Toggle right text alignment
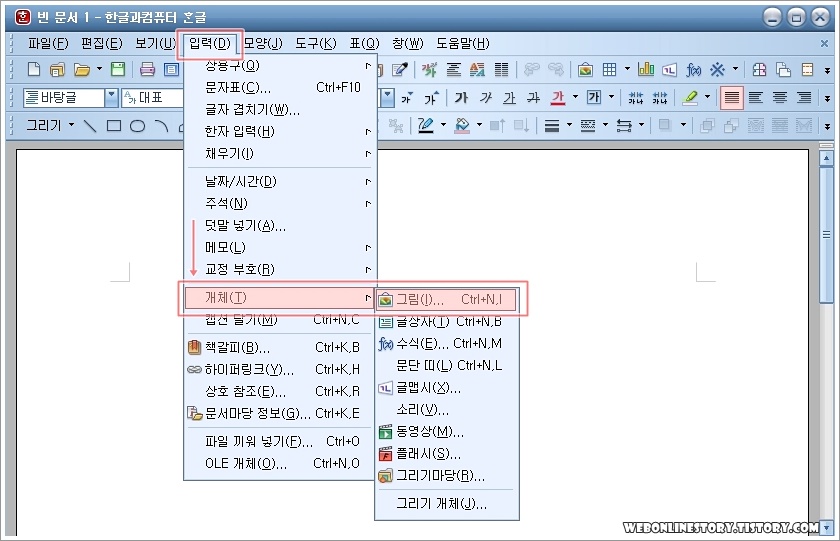840x541 pixels. coord(804,97)
